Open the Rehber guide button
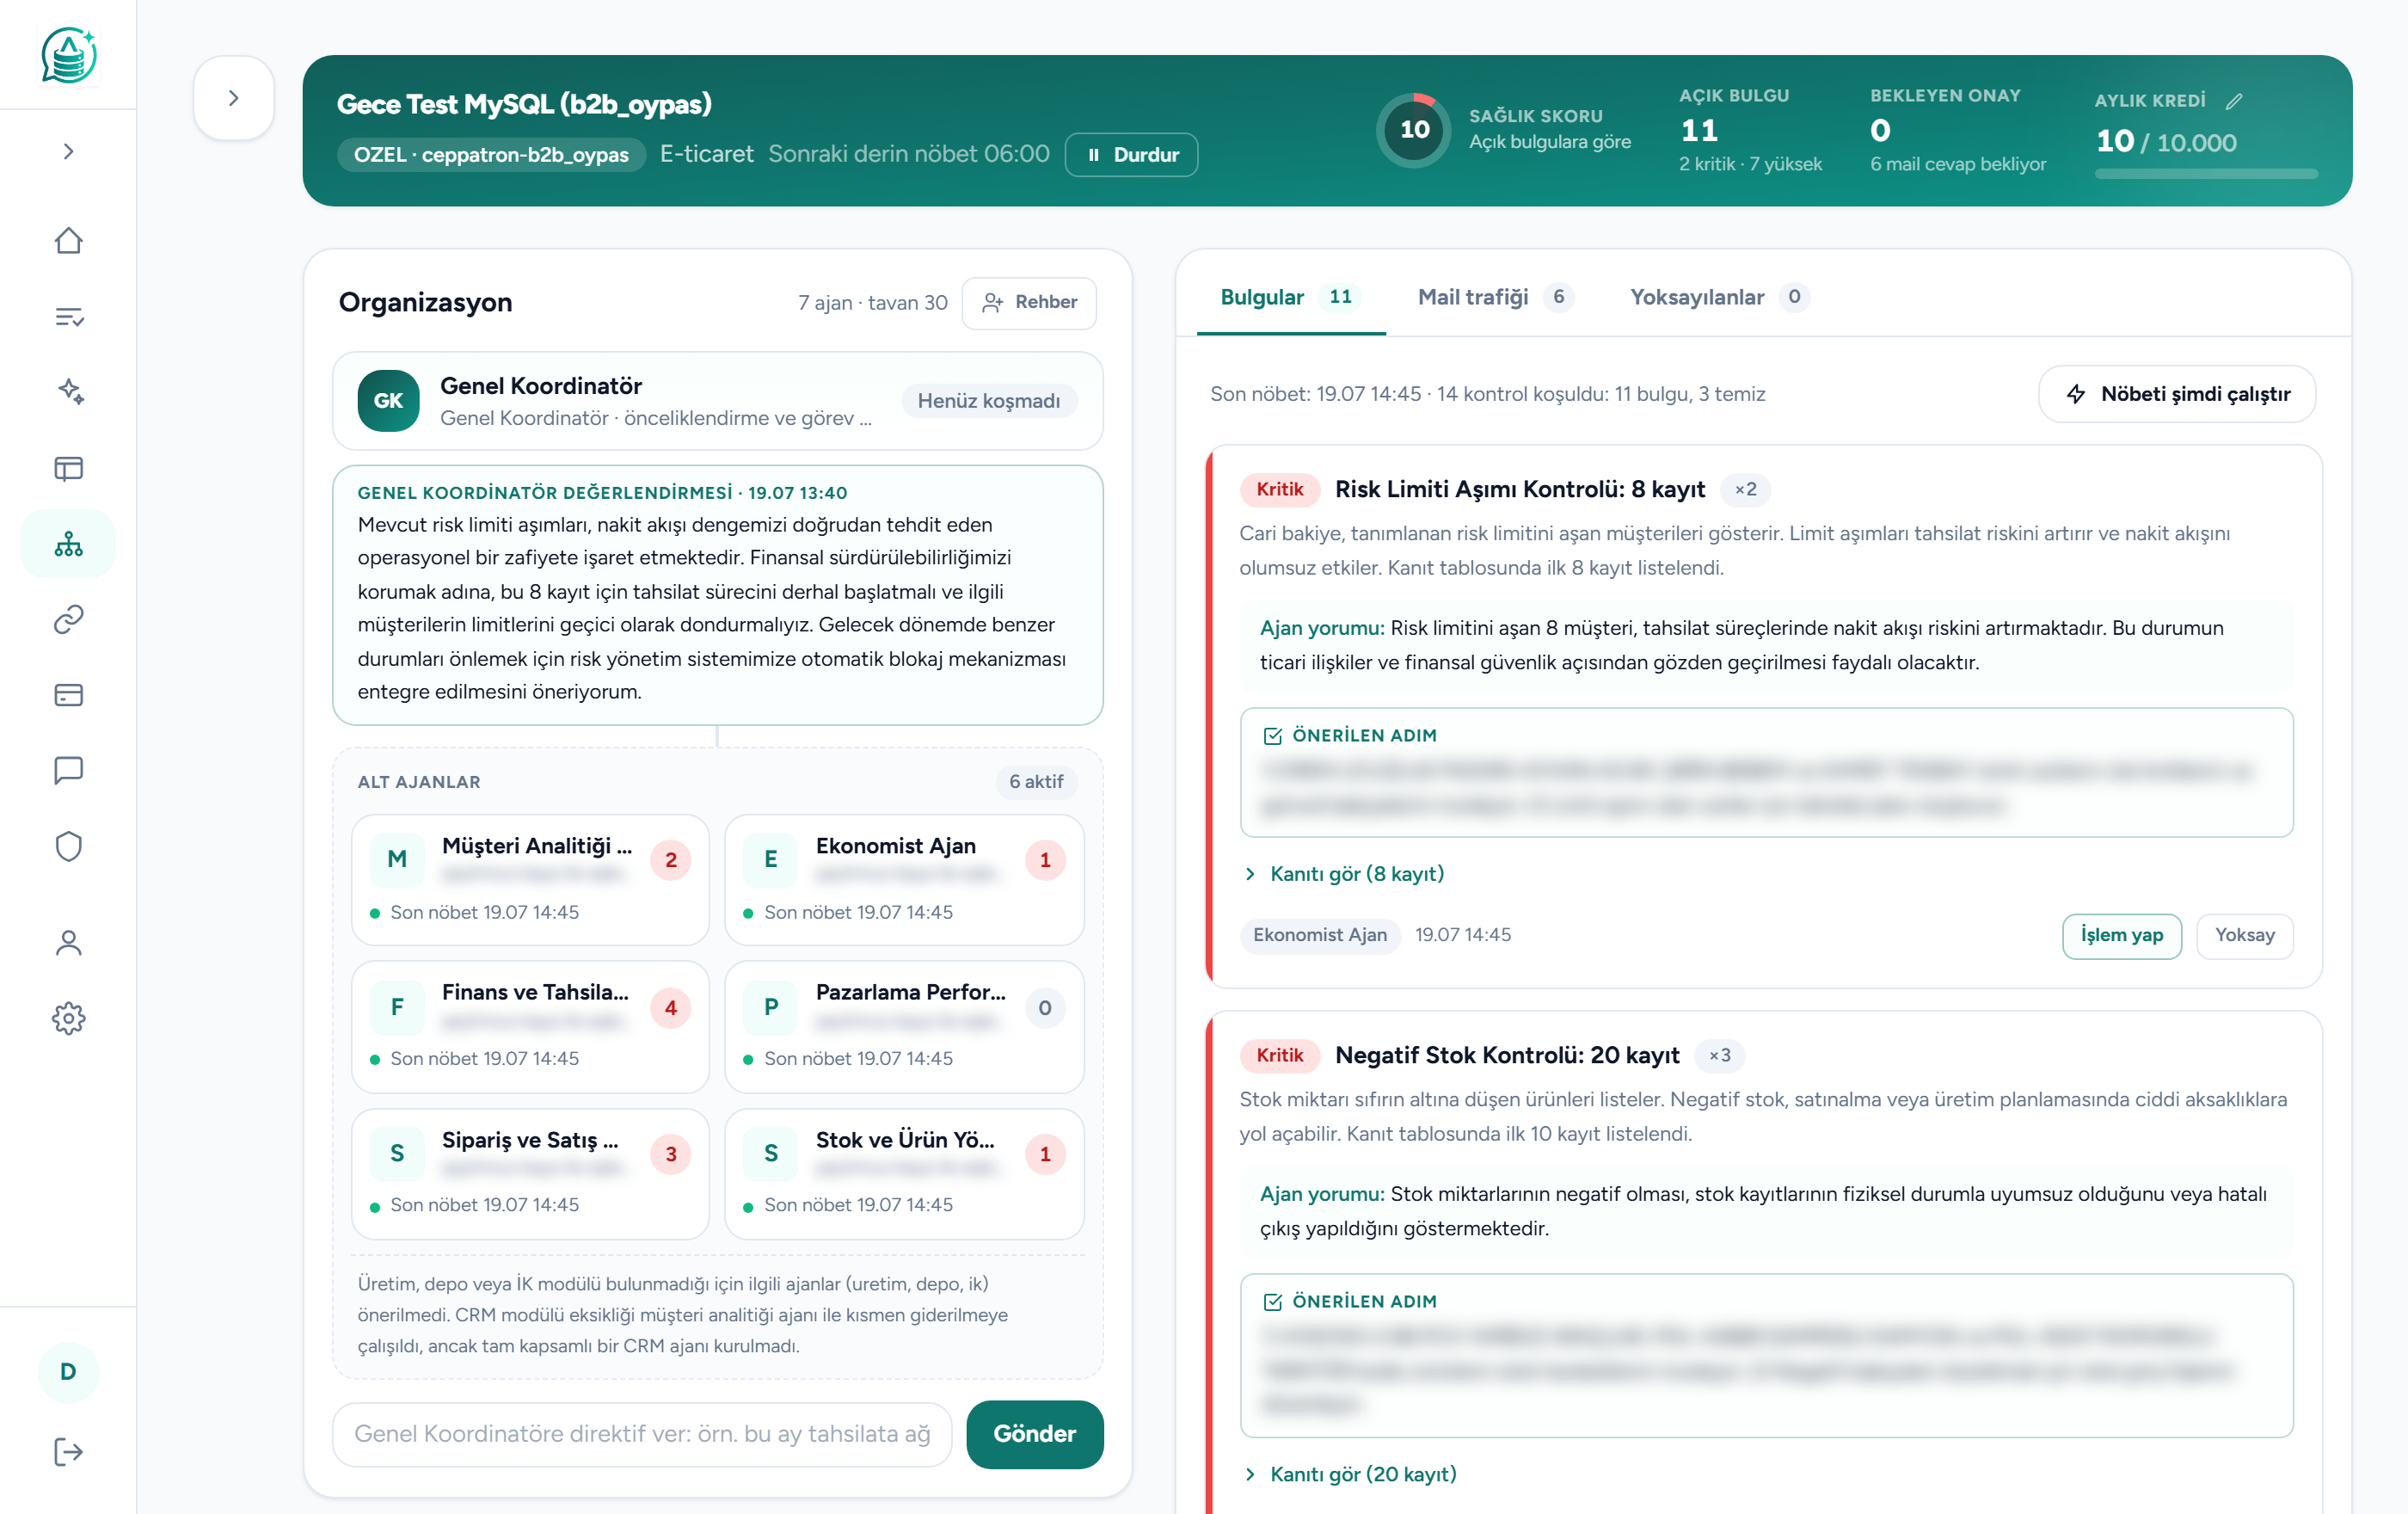 click(1029, 303)
